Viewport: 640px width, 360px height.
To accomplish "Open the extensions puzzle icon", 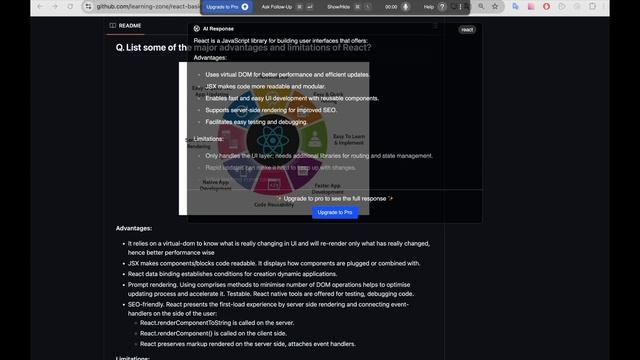I will click(592, 7).
